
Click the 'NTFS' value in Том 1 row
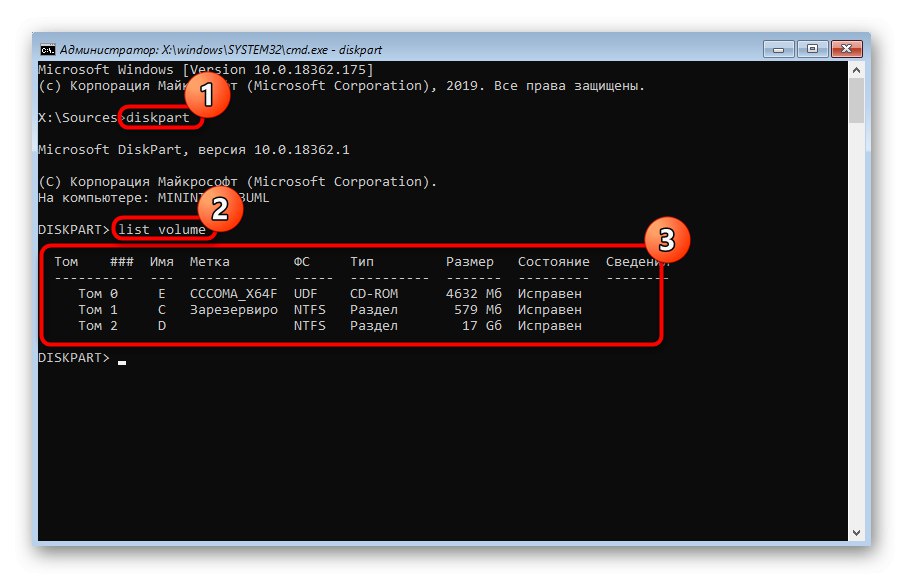pos(309,310)
